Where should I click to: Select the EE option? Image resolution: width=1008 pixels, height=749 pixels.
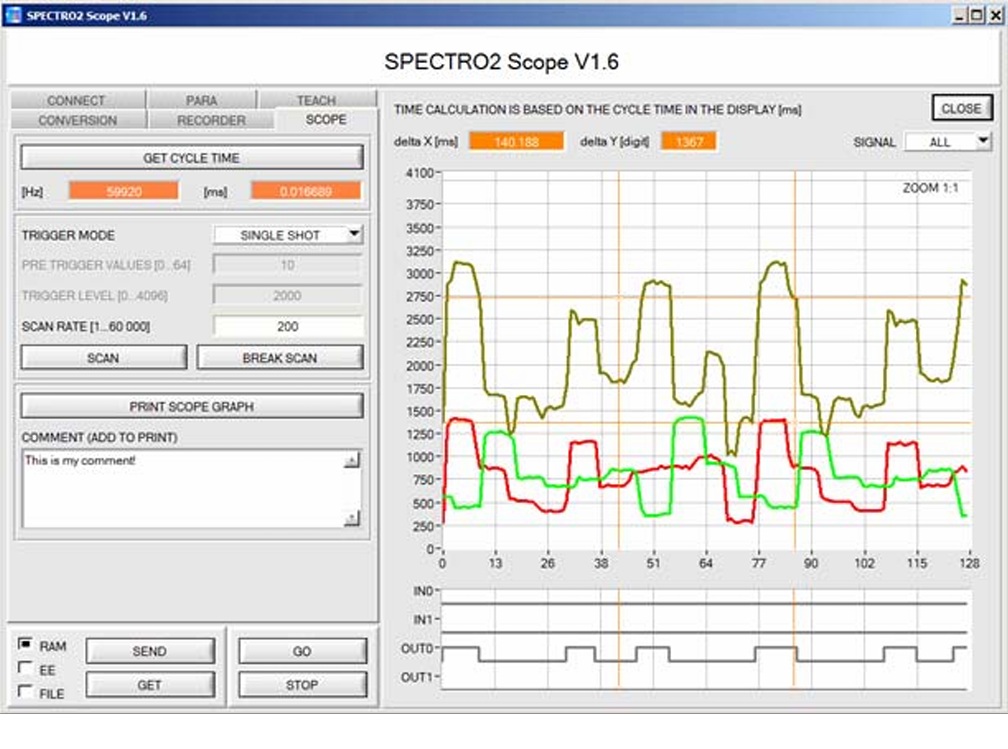(x=25, y=668)
